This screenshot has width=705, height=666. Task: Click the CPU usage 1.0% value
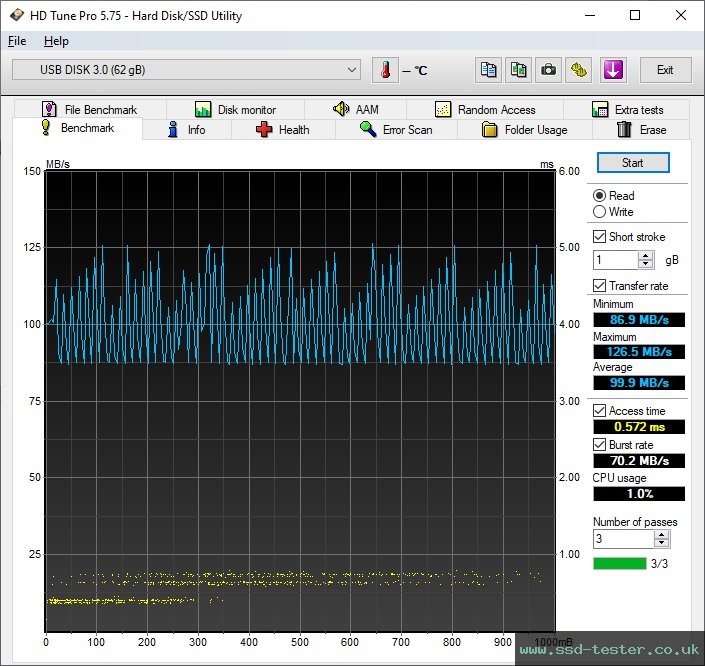pos(639,494)
